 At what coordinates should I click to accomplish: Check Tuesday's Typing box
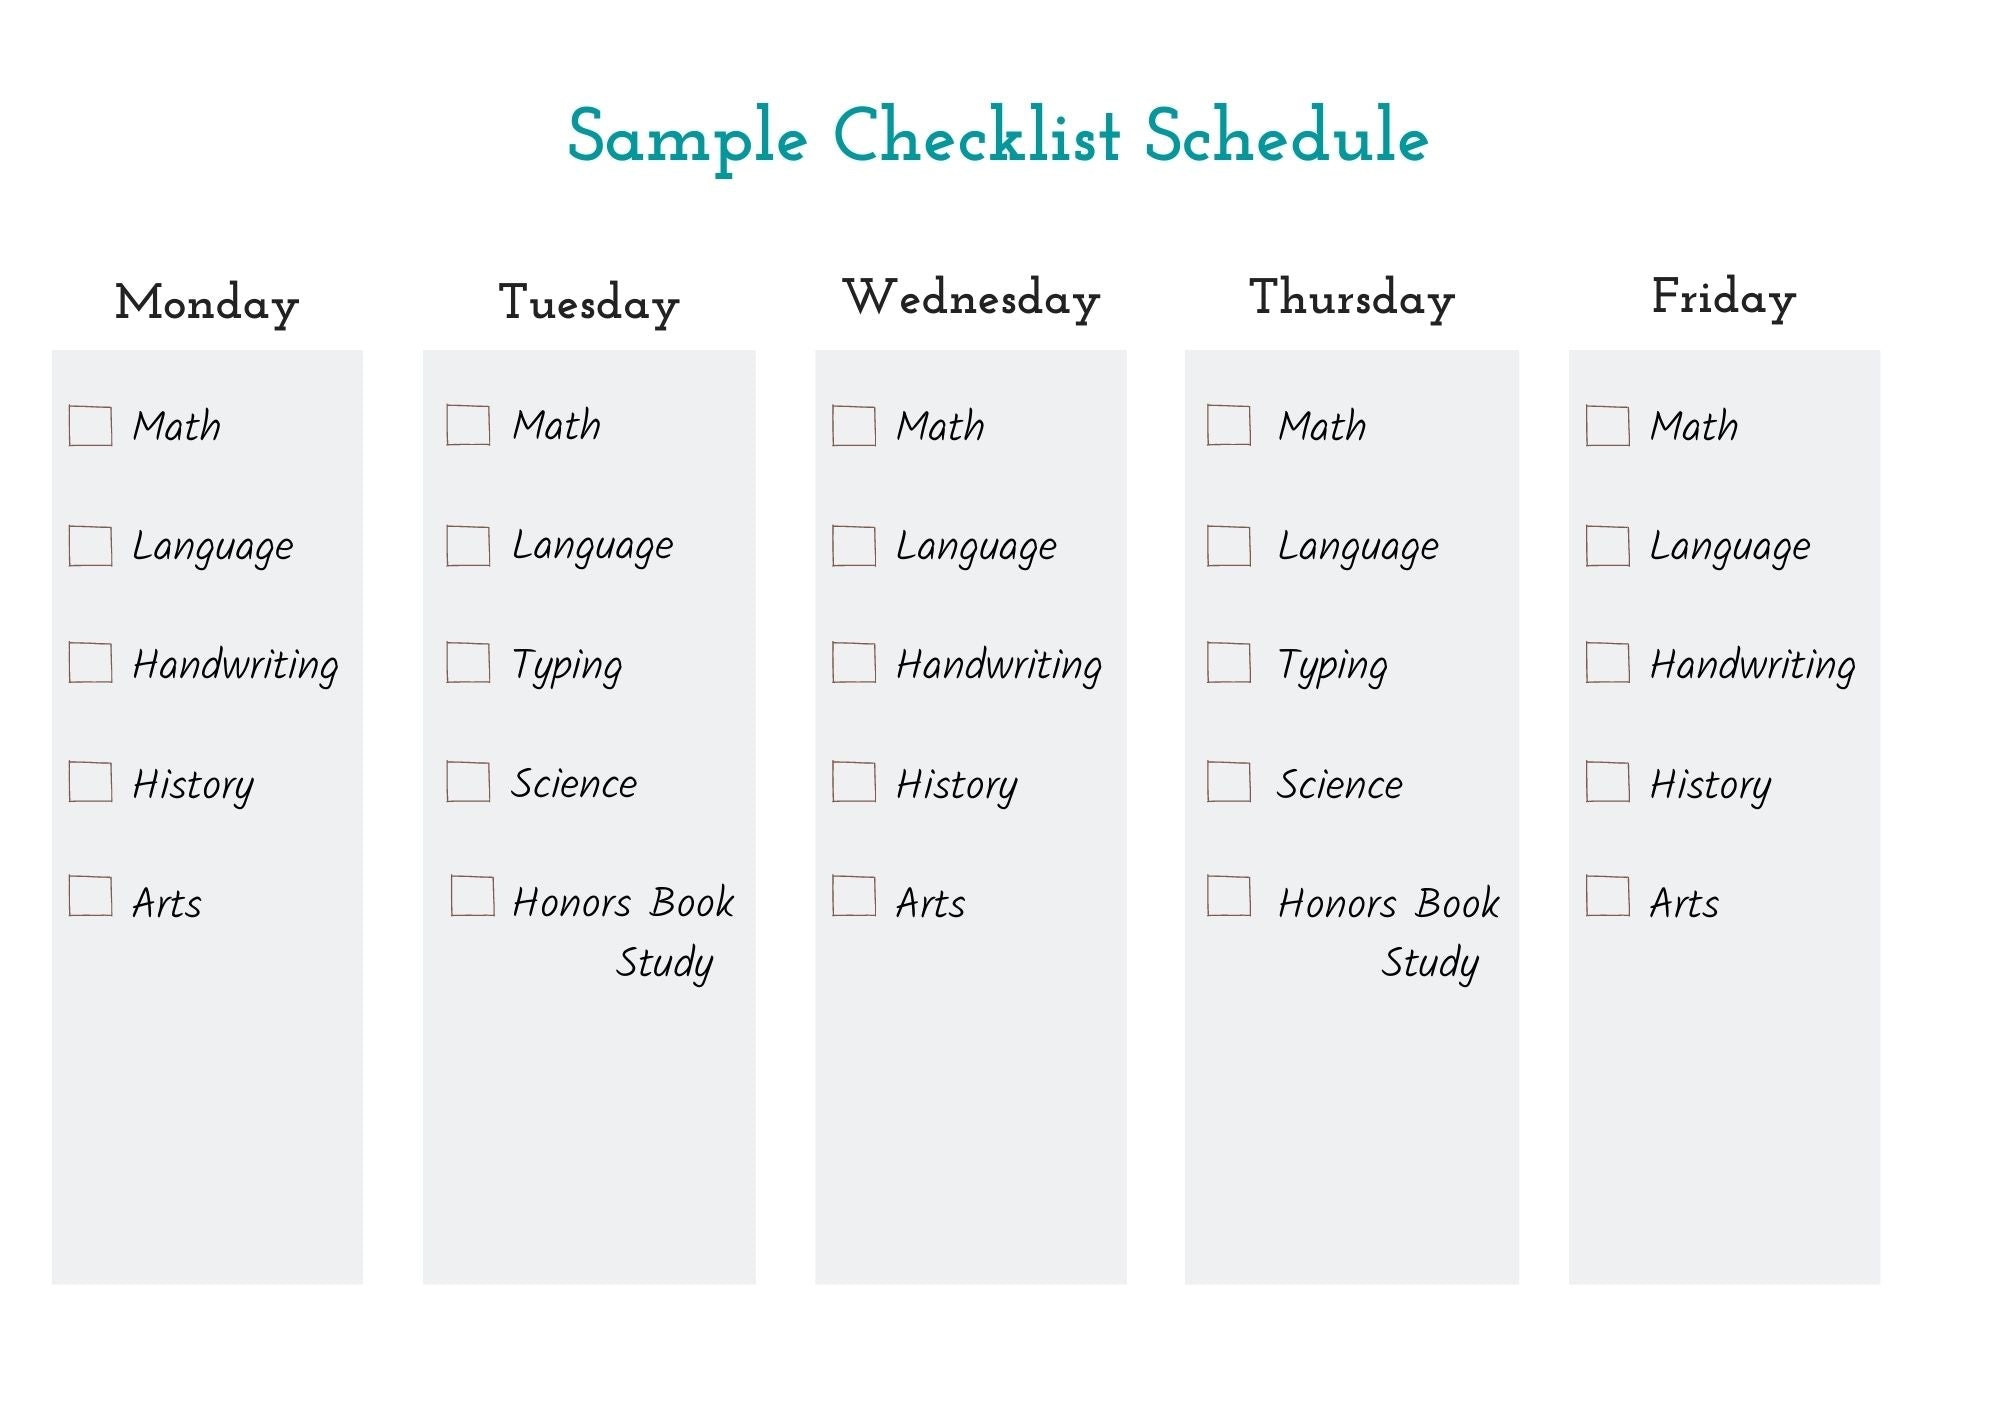(x=468, y=662)
